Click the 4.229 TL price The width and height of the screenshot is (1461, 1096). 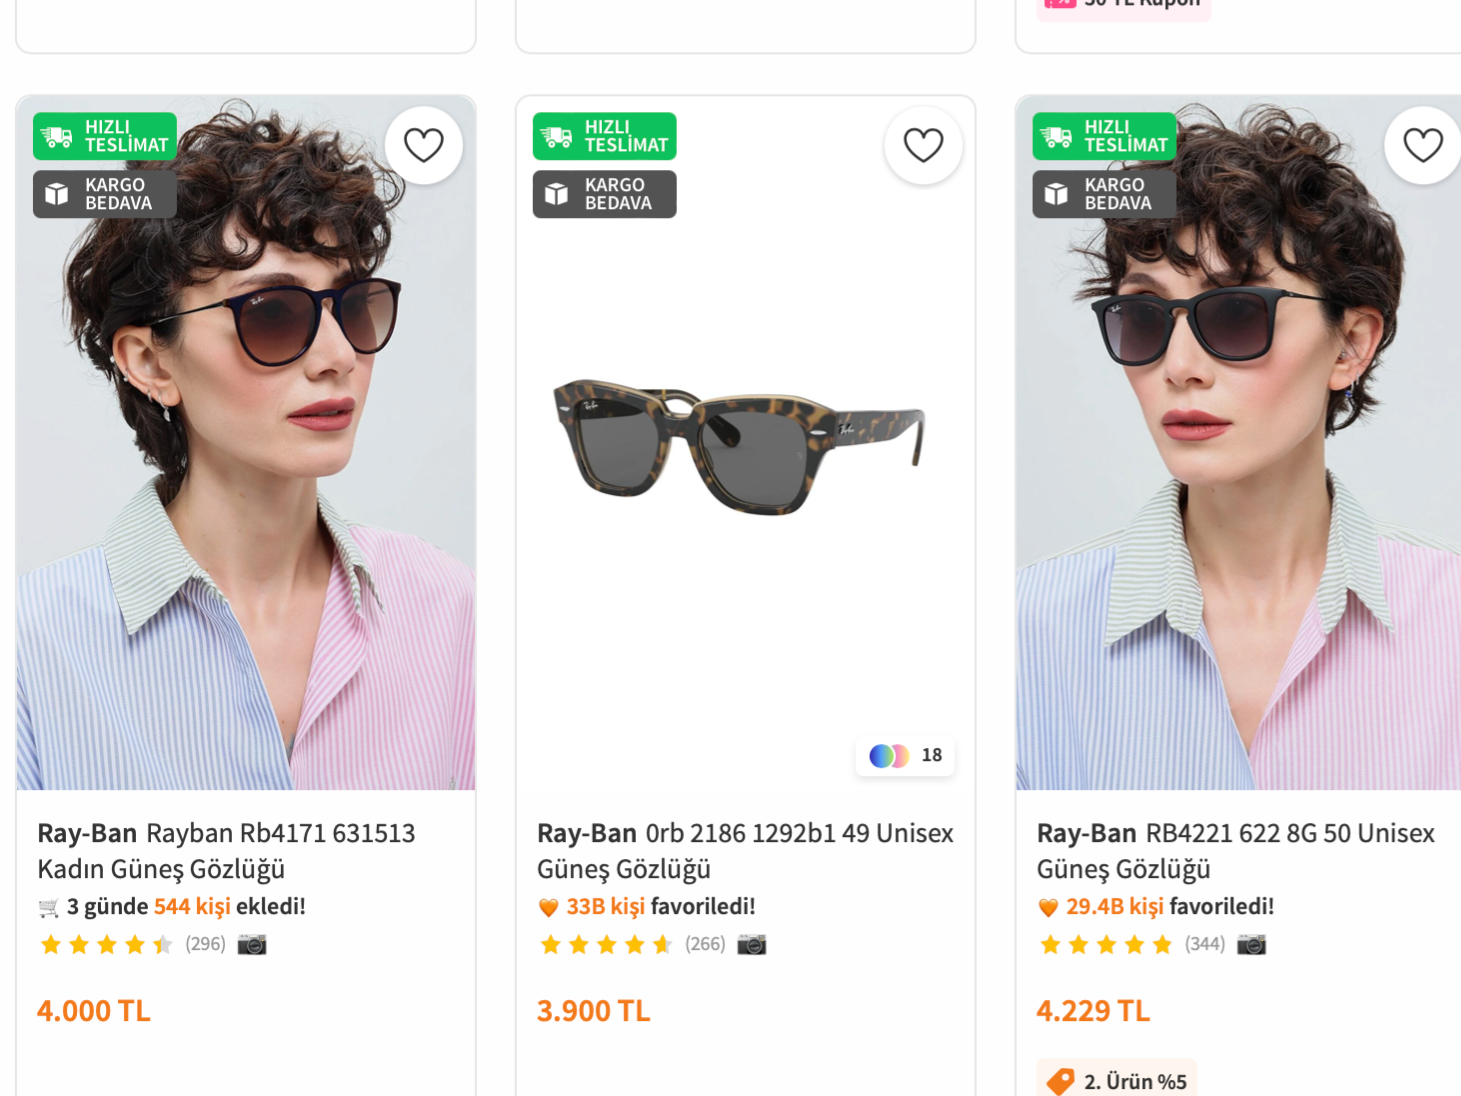tap(1093, 1011)
